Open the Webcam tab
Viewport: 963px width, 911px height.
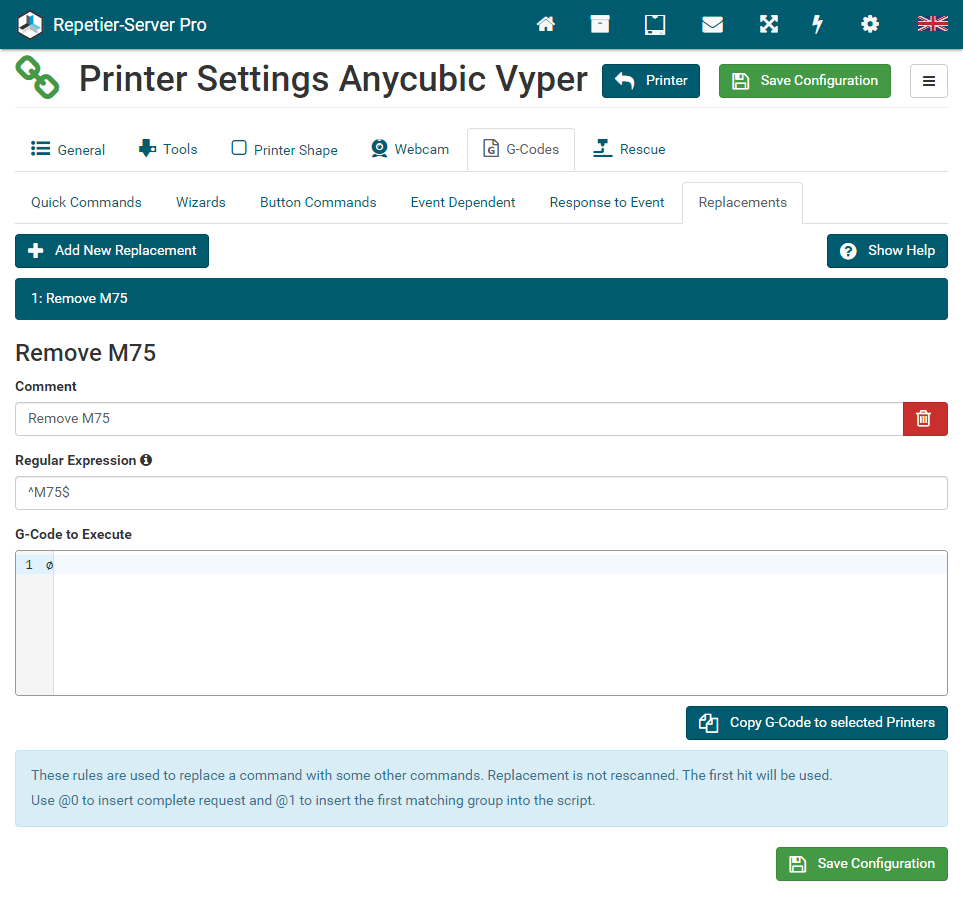point(410,149)
